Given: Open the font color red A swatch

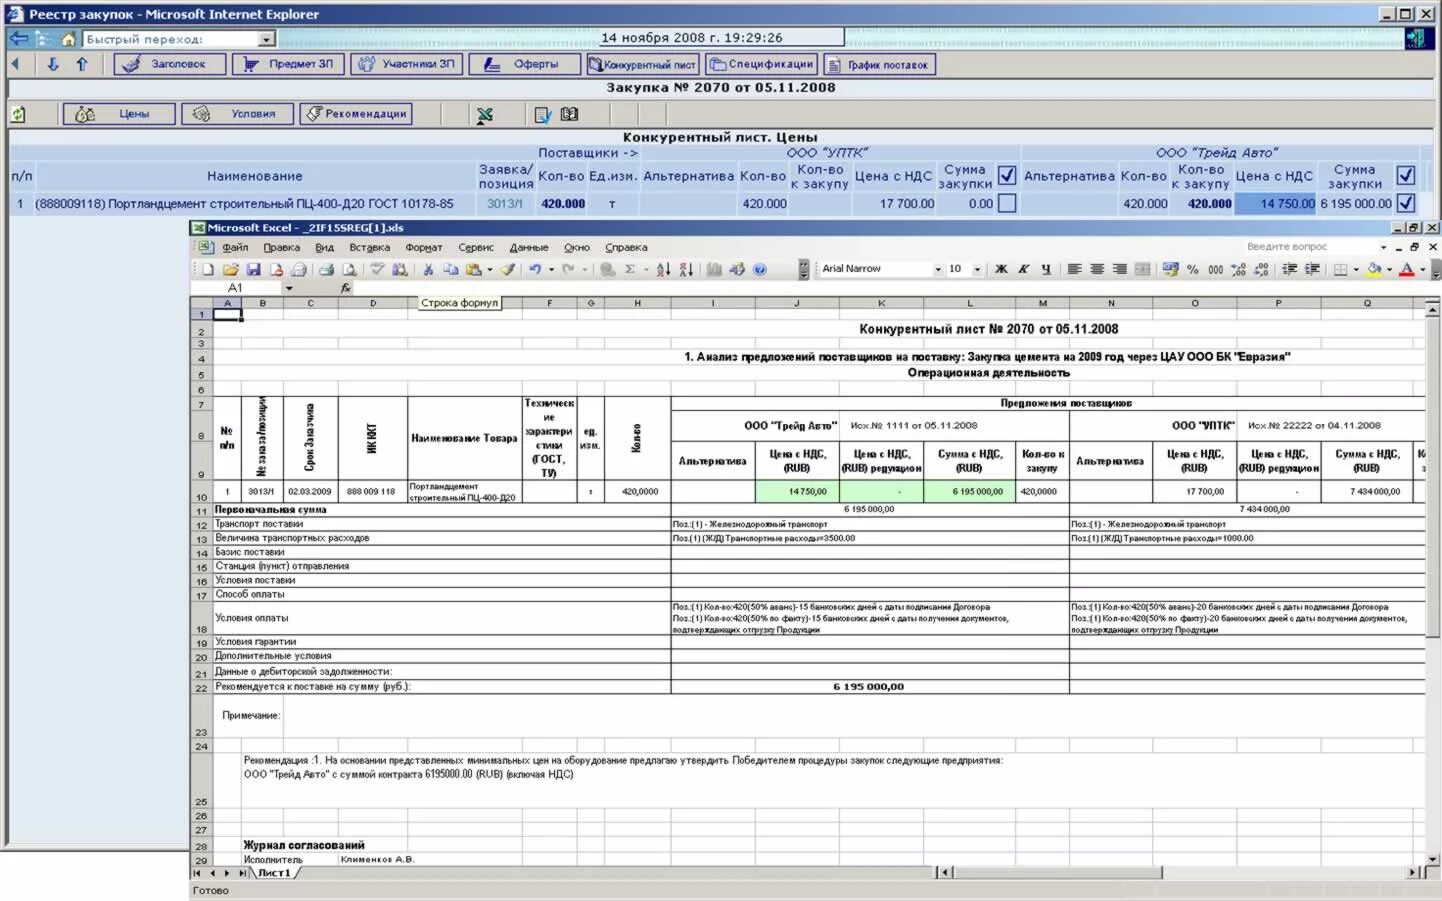Looking at the screenshot, I should pyautogui.click(x=1407, y=269).
